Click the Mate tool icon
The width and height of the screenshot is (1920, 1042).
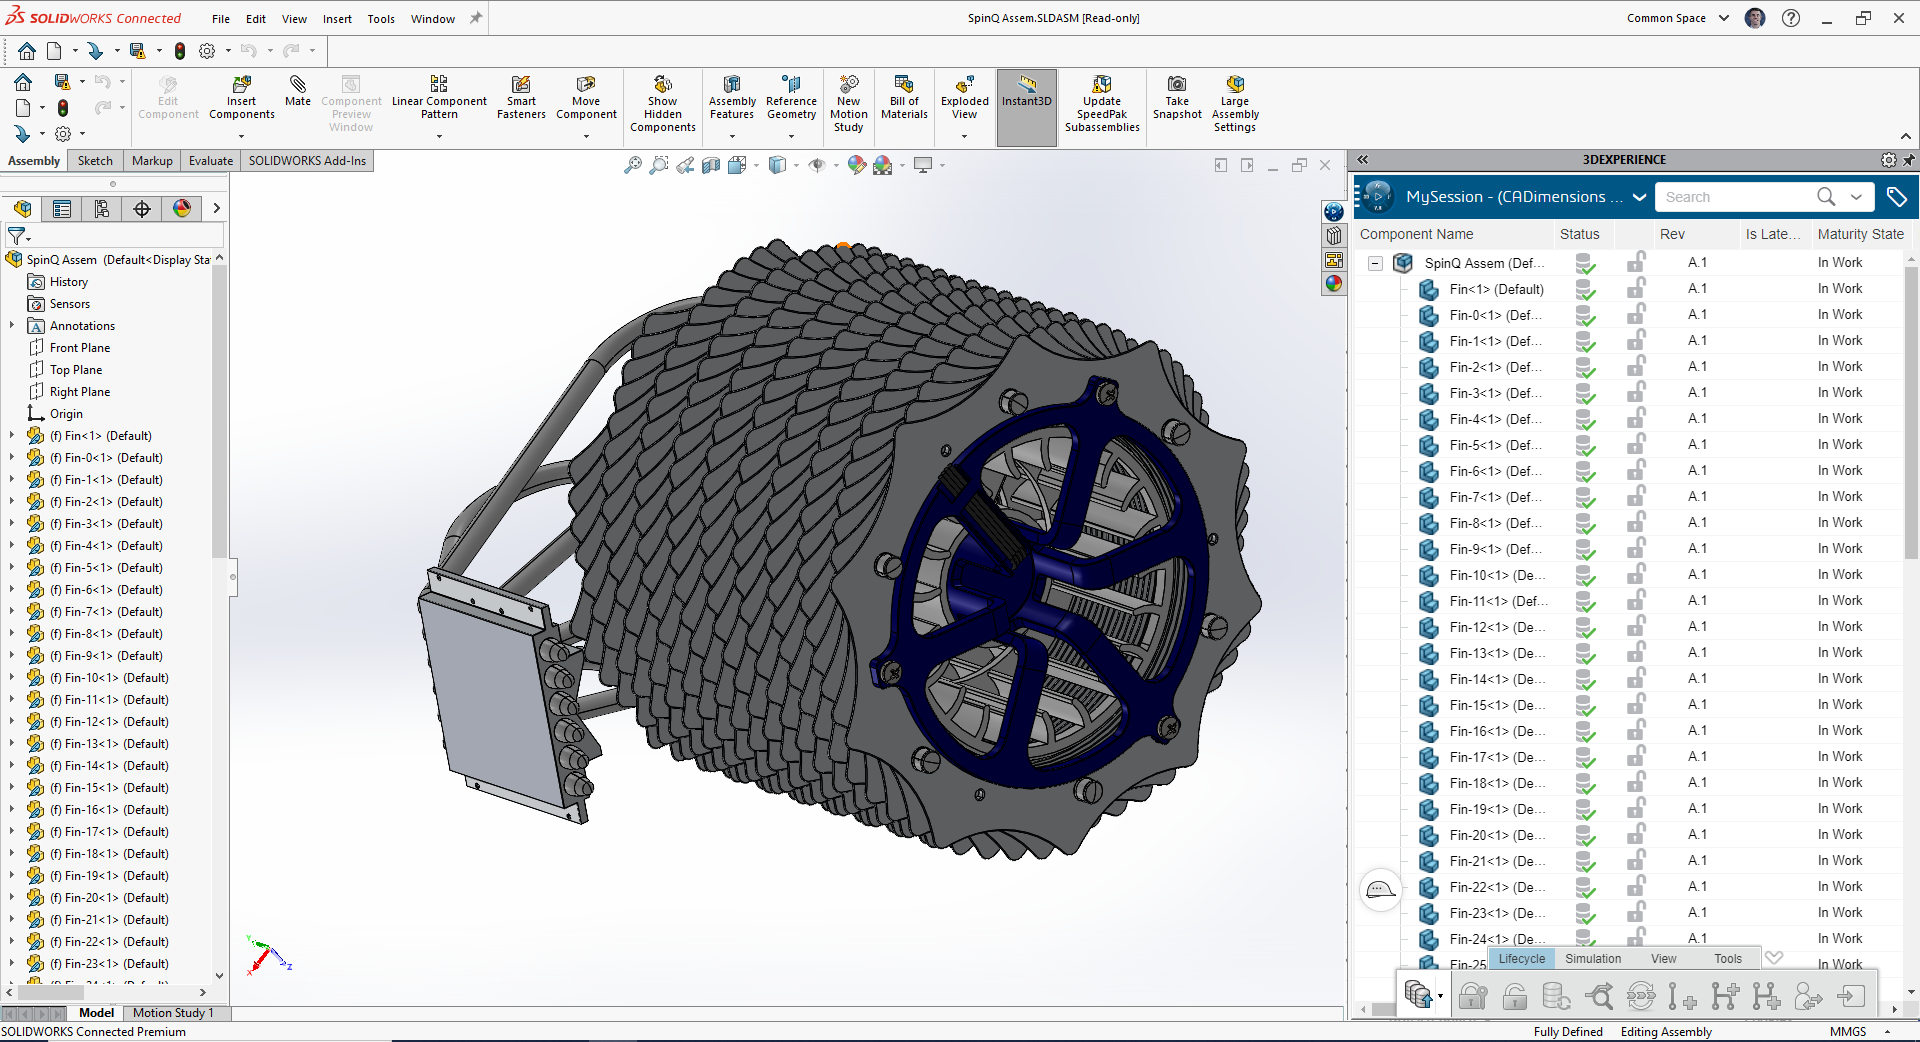coord(297,85)
